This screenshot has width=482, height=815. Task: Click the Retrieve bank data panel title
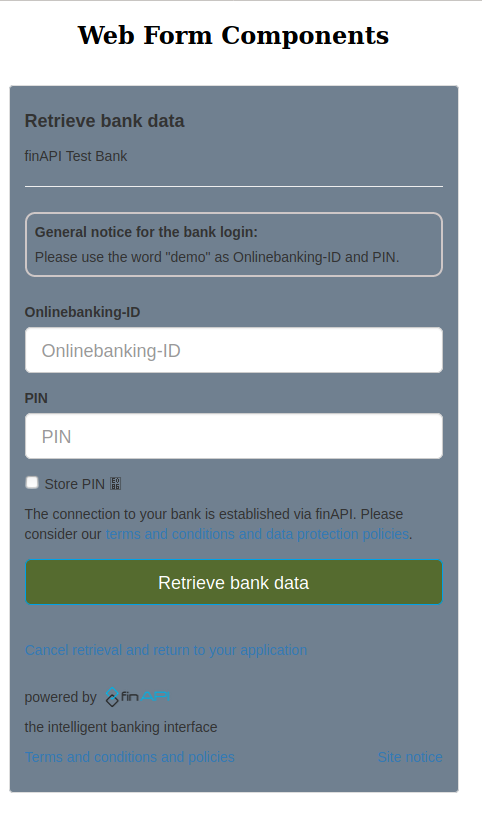(x=105, y=121)
